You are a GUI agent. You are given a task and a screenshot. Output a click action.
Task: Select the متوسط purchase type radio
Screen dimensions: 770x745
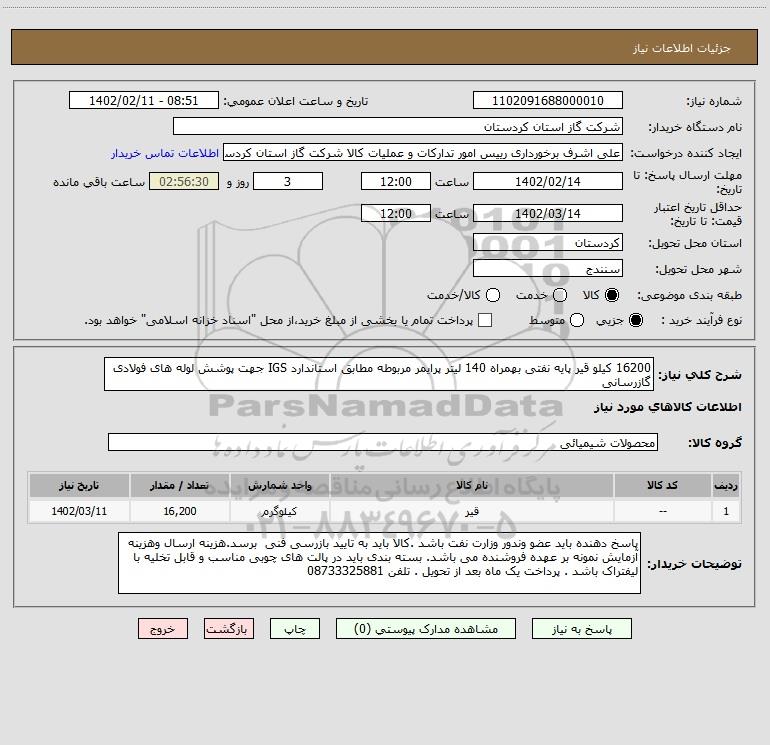coord(577,320)
